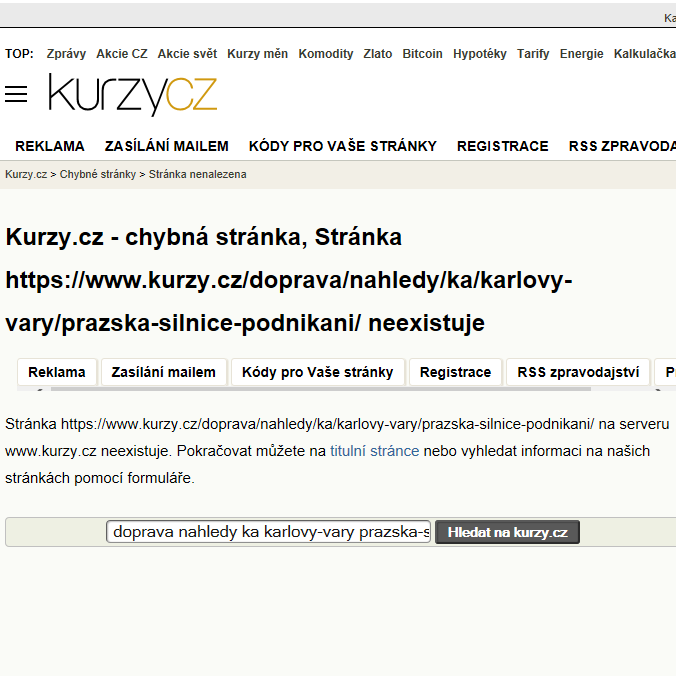Click the Kurzy.cz logo
This screenshot has height=676, width=676.
[133, 94]
